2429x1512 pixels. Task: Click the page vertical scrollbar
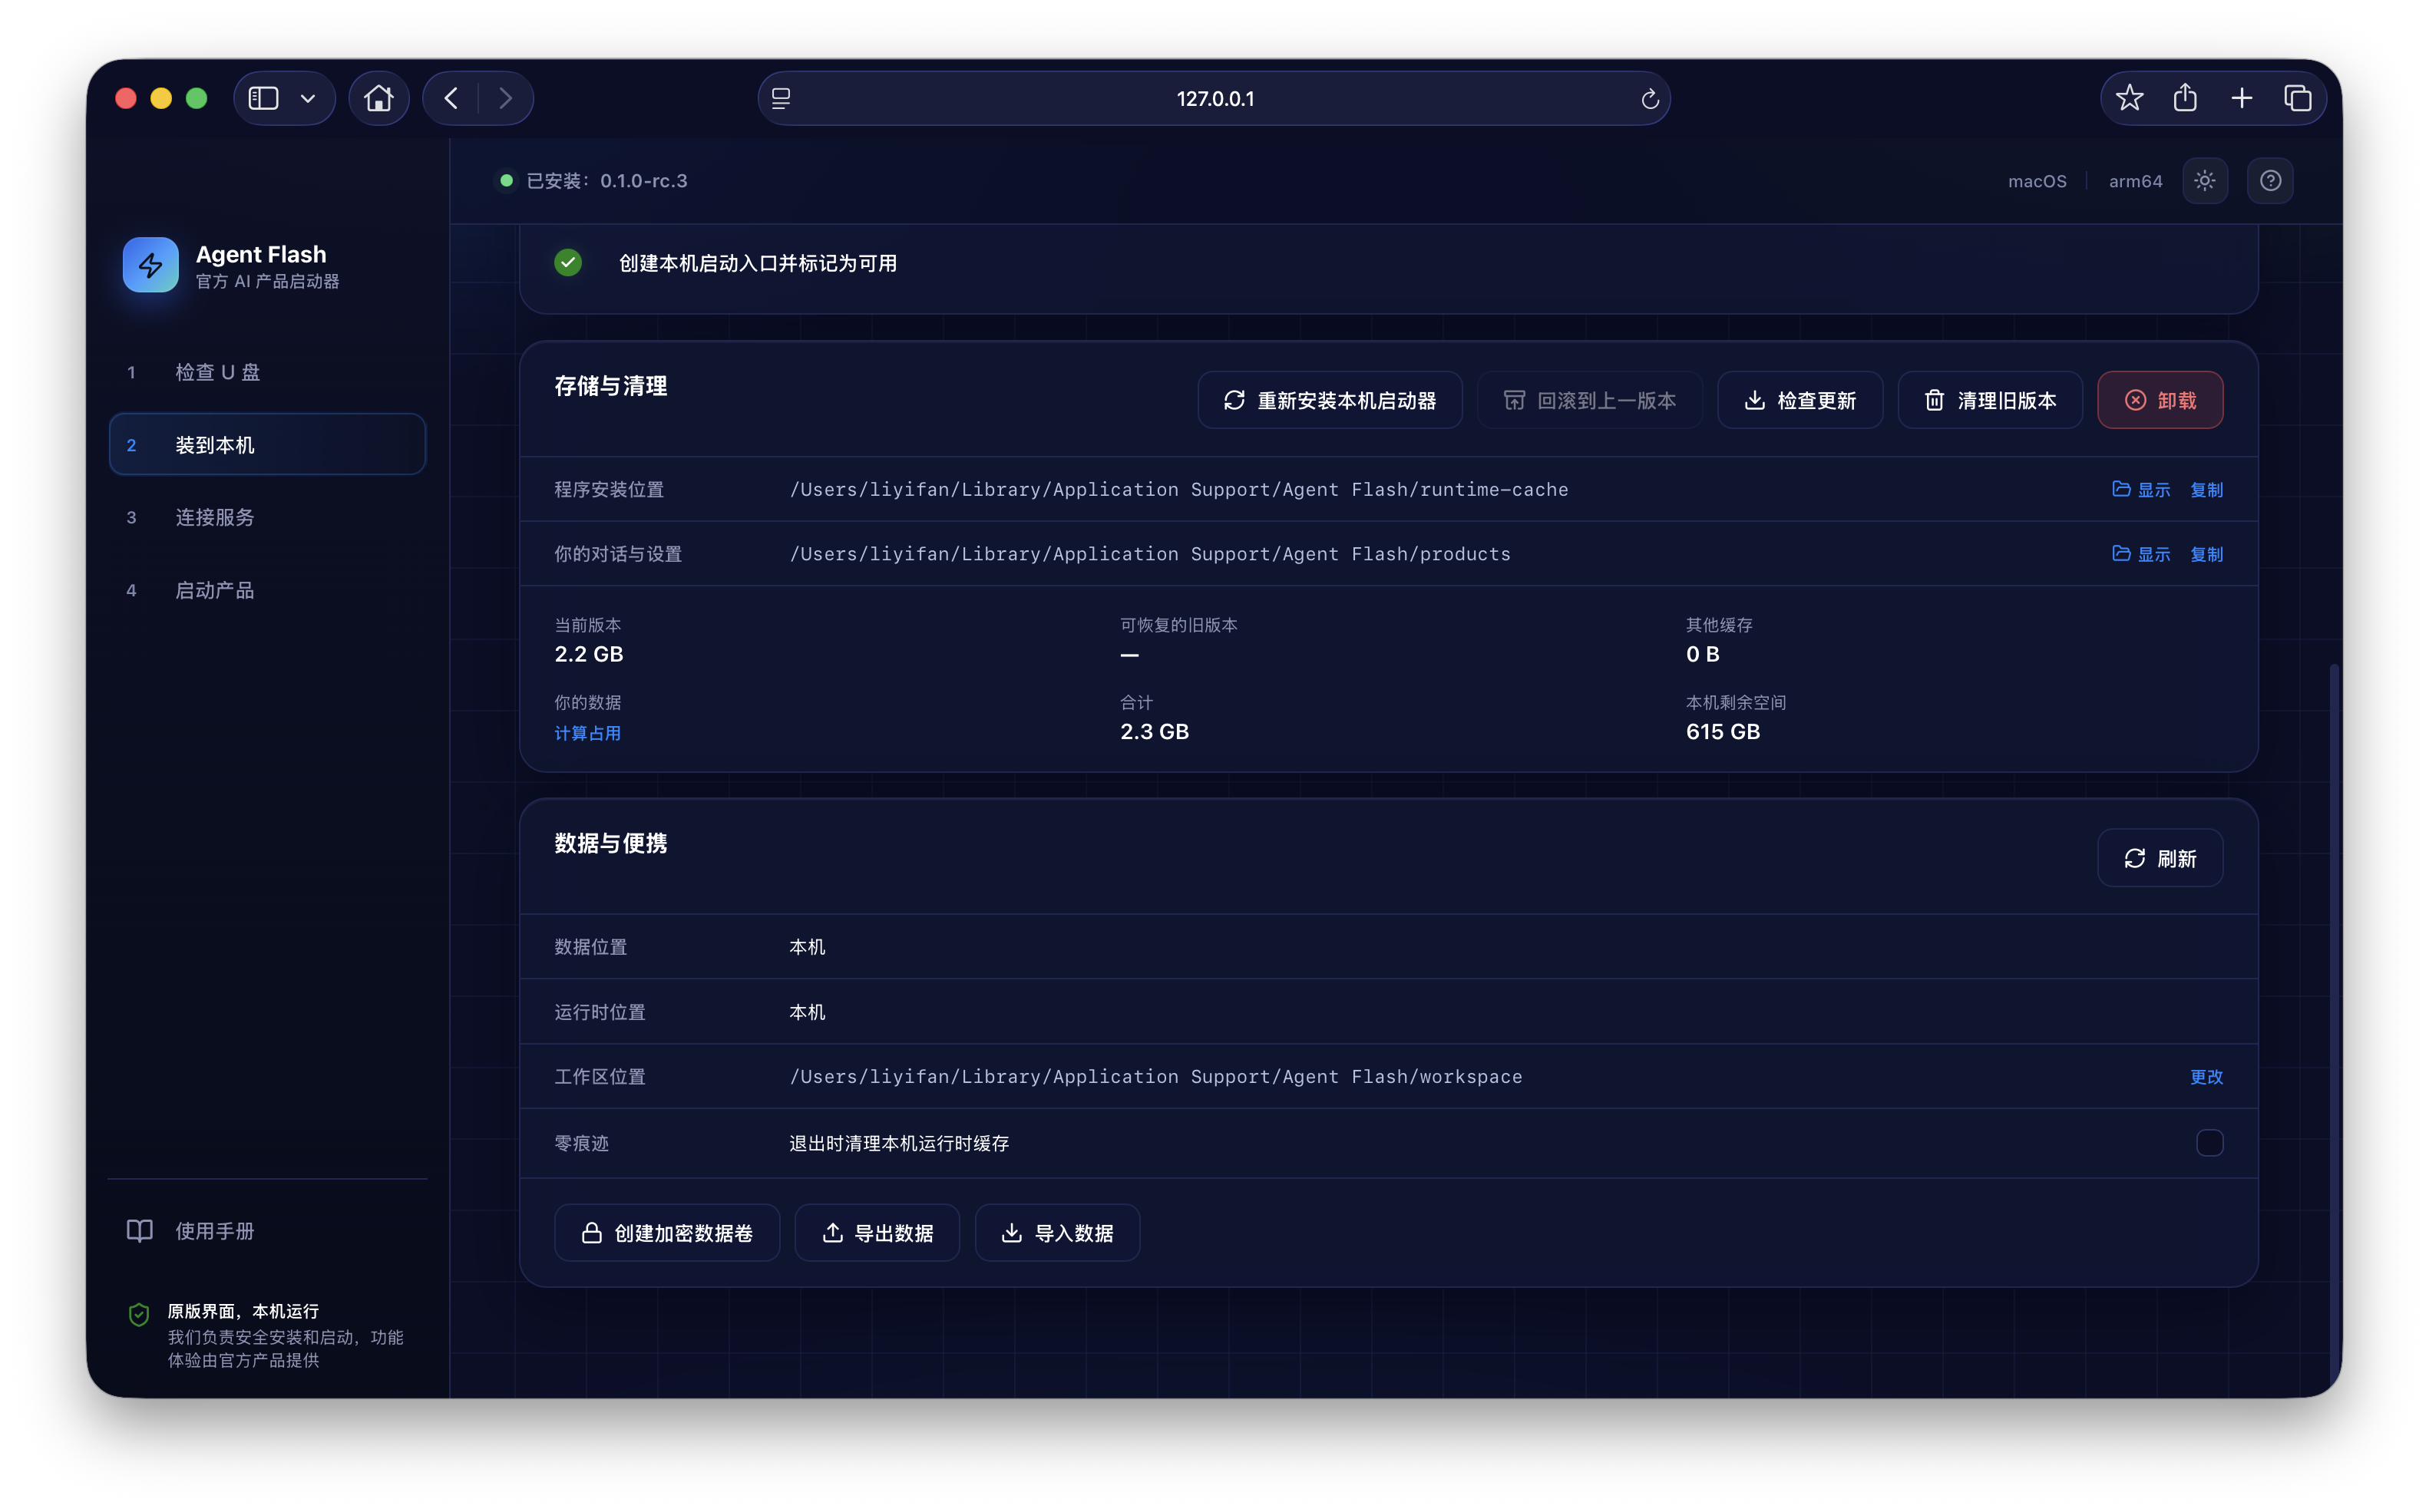click(x=2333, y=1025)
